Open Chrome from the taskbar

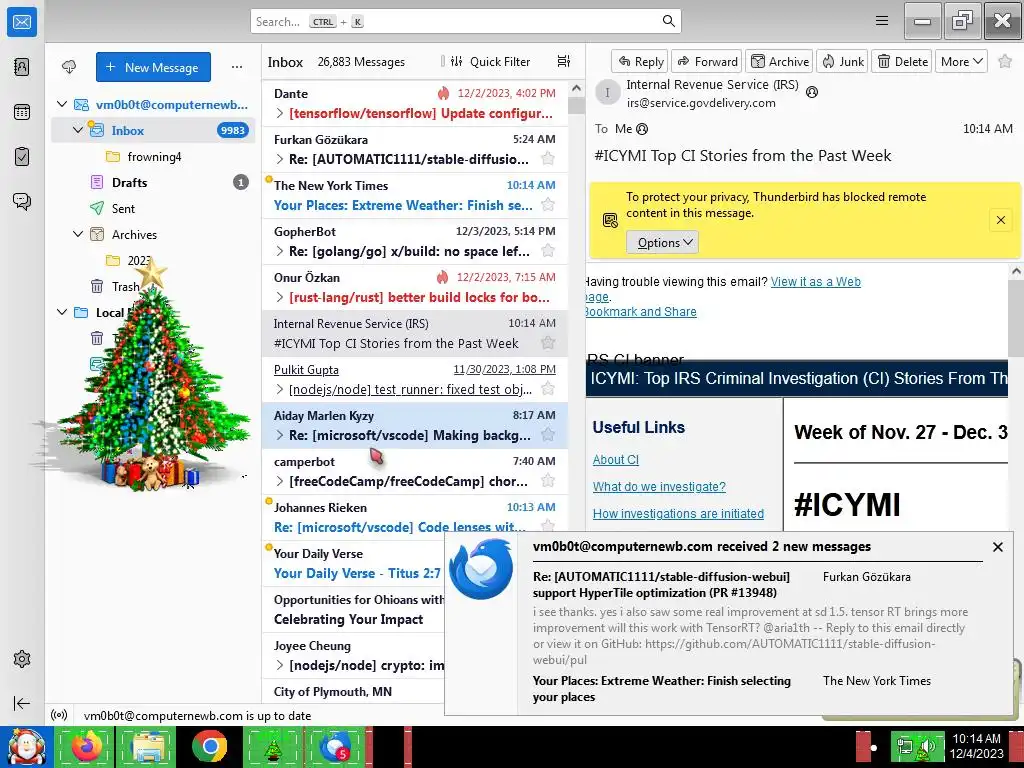(x=209, y=746)
